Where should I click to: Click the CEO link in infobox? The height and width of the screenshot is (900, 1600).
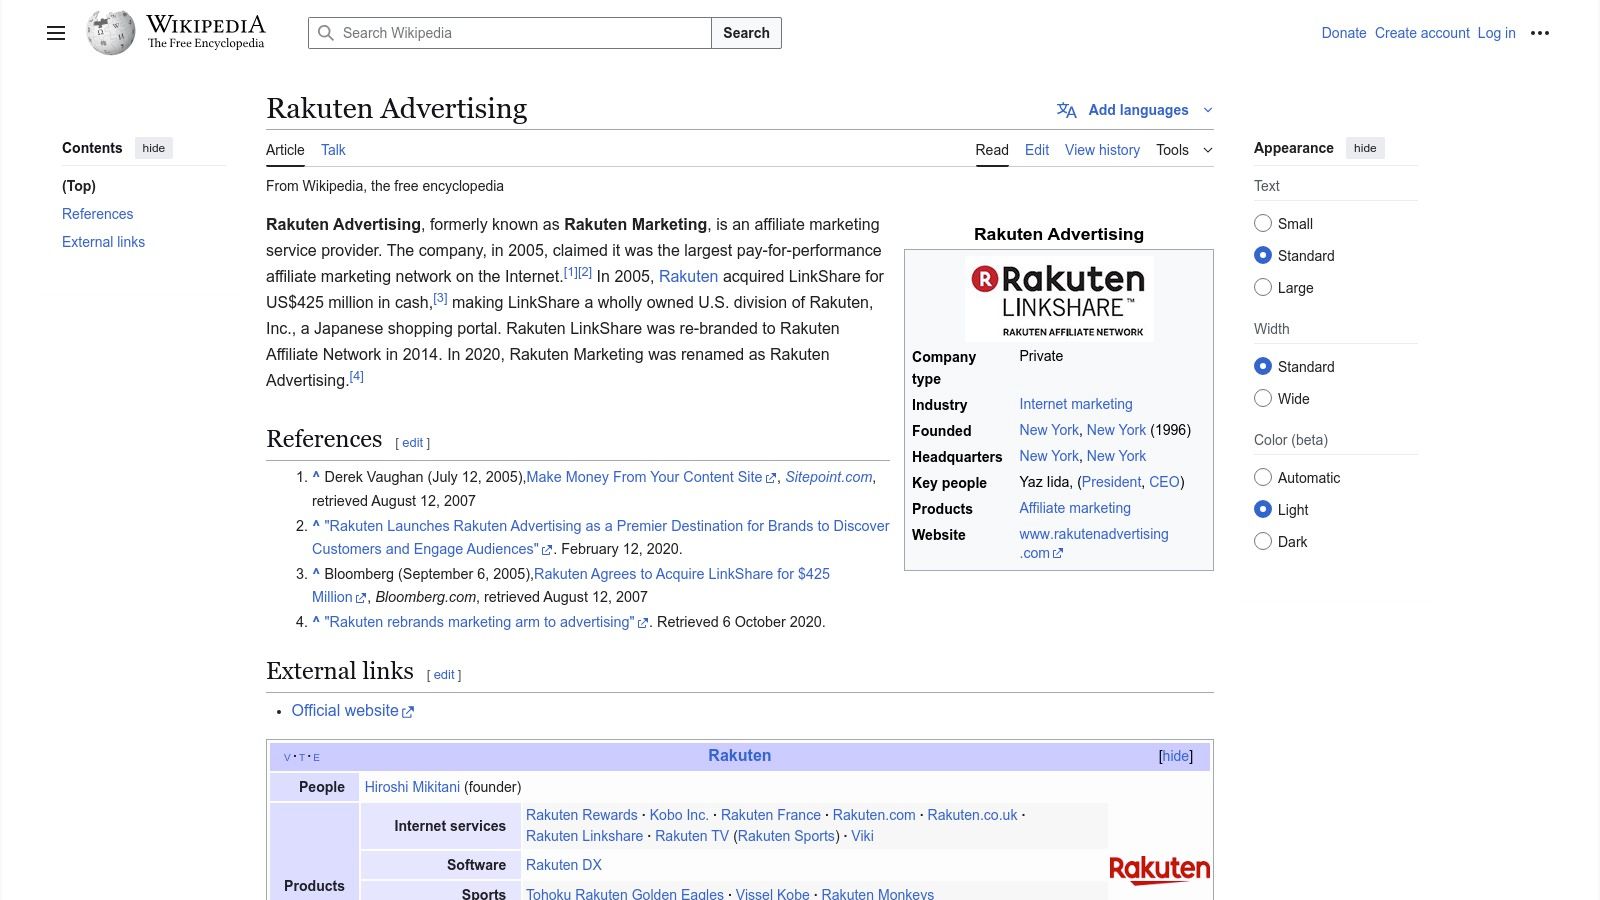(x=1164, y=482)
